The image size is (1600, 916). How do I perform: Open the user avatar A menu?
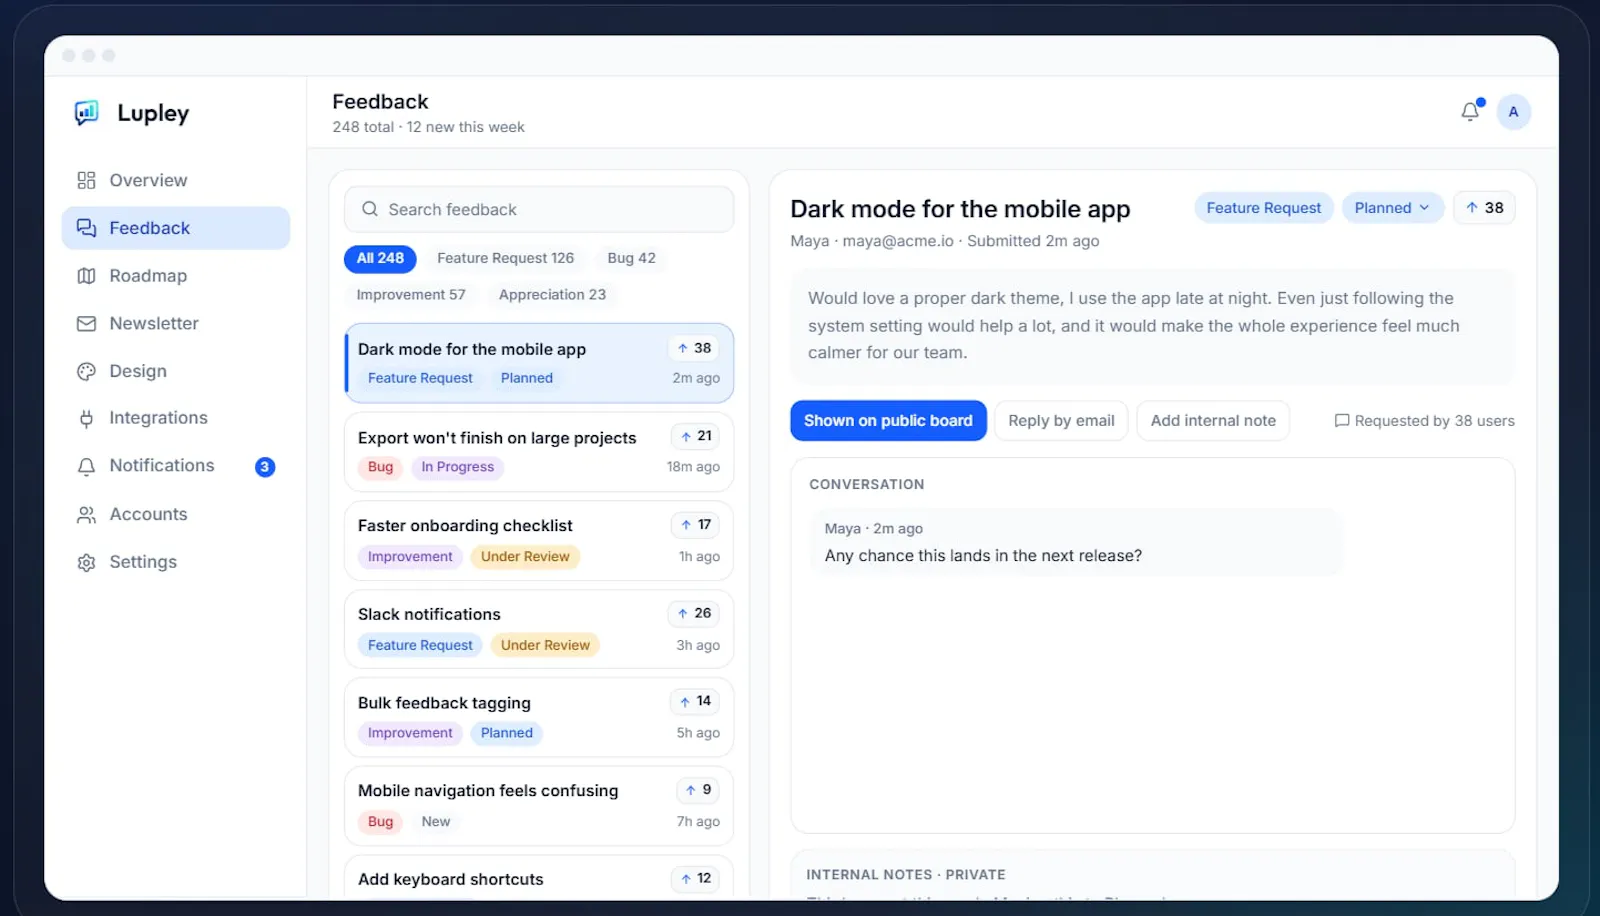[1513, 112]
